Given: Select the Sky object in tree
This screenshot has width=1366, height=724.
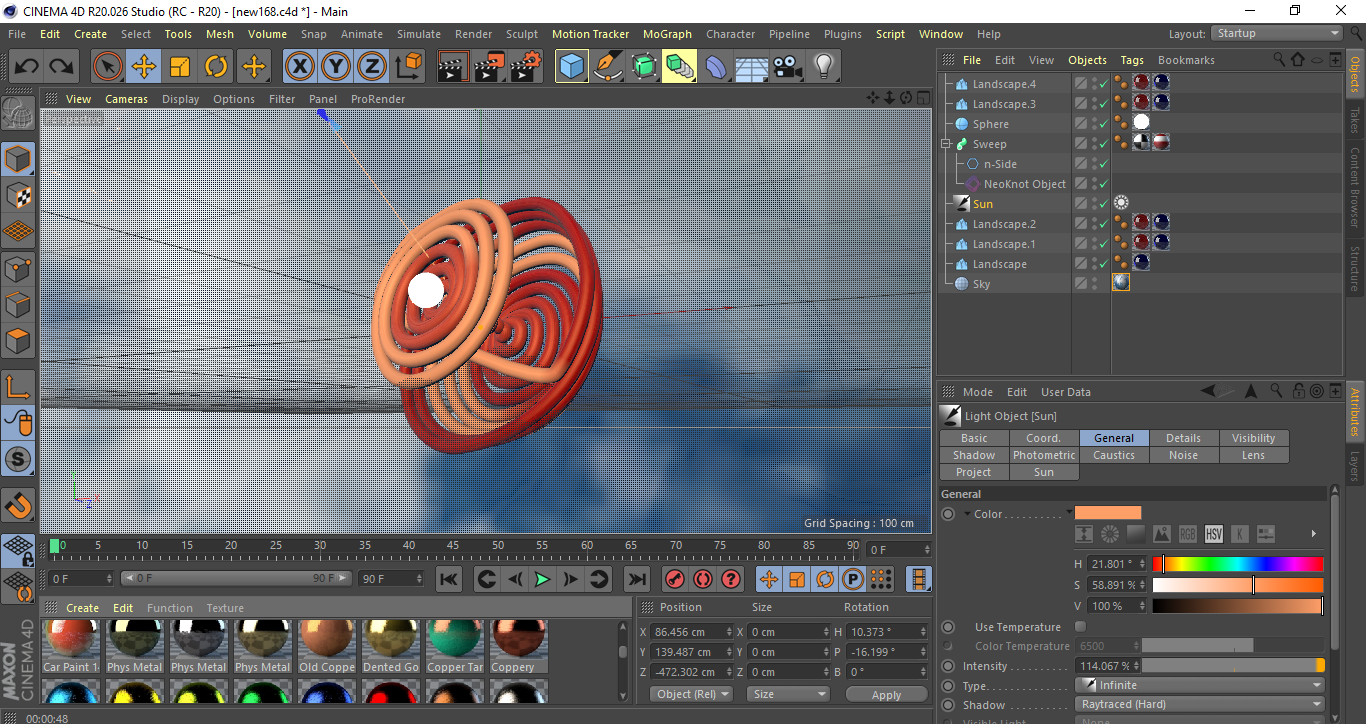Looking at the screenshot, I should tap(981, 284).
